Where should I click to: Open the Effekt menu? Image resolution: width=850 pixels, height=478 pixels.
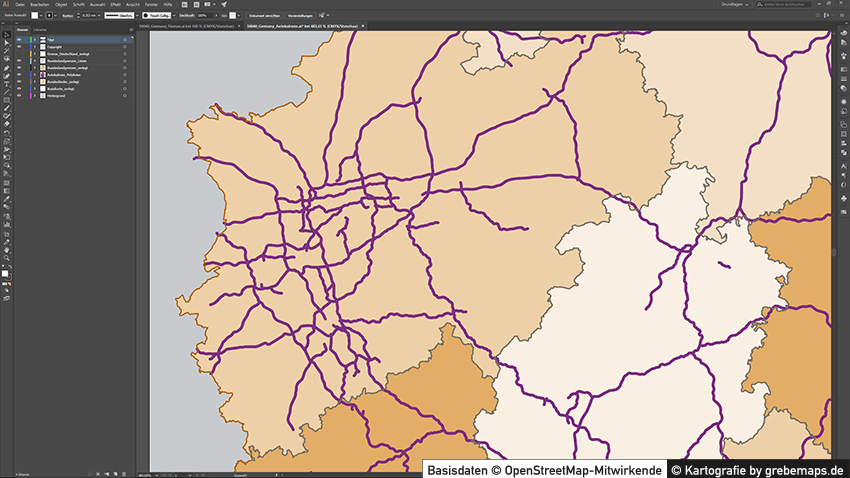coord(118,4)
